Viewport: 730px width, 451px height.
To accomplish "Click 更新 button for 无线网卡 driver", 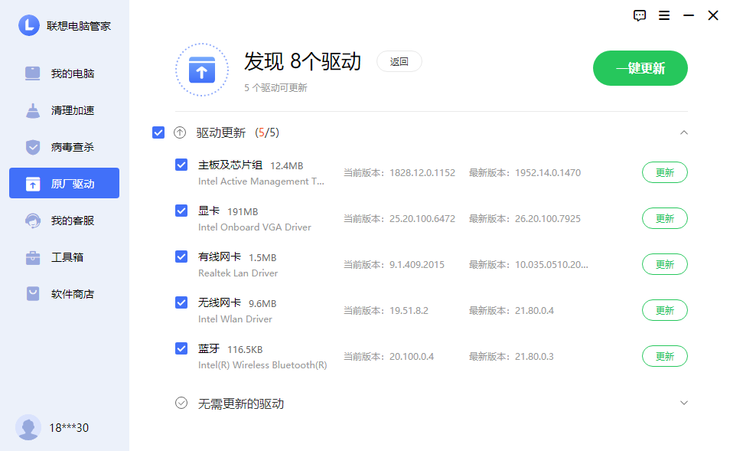I will [x=664, y=310].
